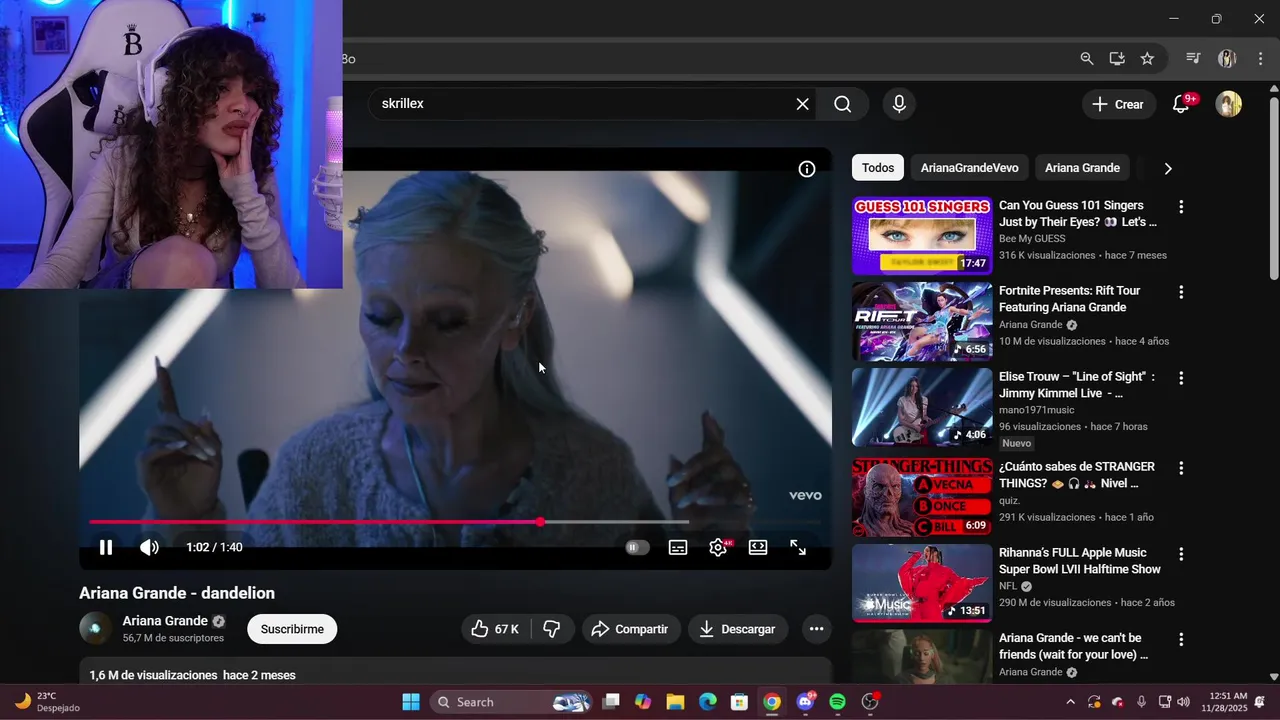The image size is (1280, 720).
Task: Launch Microsoft Edge from taskbar
Action: coord(707,702)
